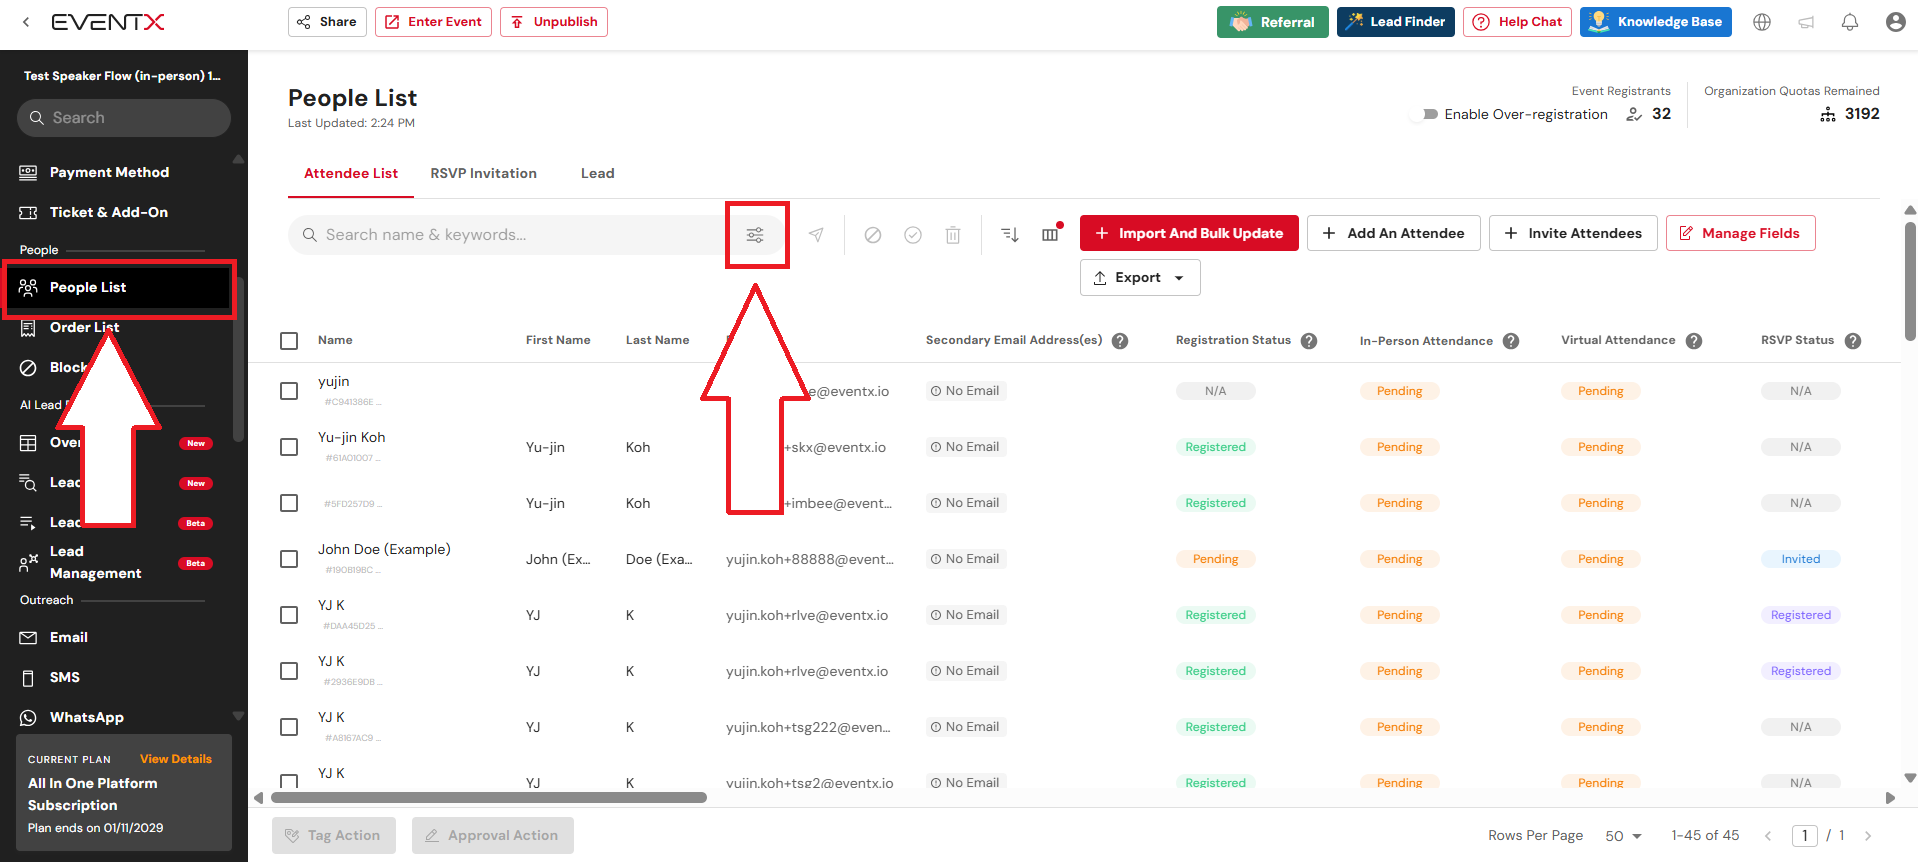Open Email under Outreach in sidebar
Screen dimensions: 1918x862
point(68,637)
